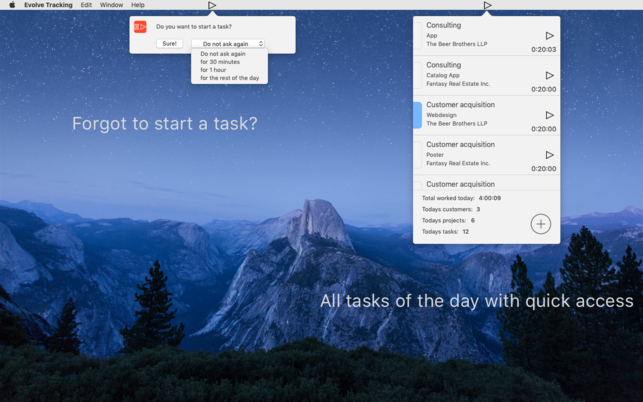Click 0:20:00 timer of Catalog App task

pyautogui.click(x=543, y=89)
